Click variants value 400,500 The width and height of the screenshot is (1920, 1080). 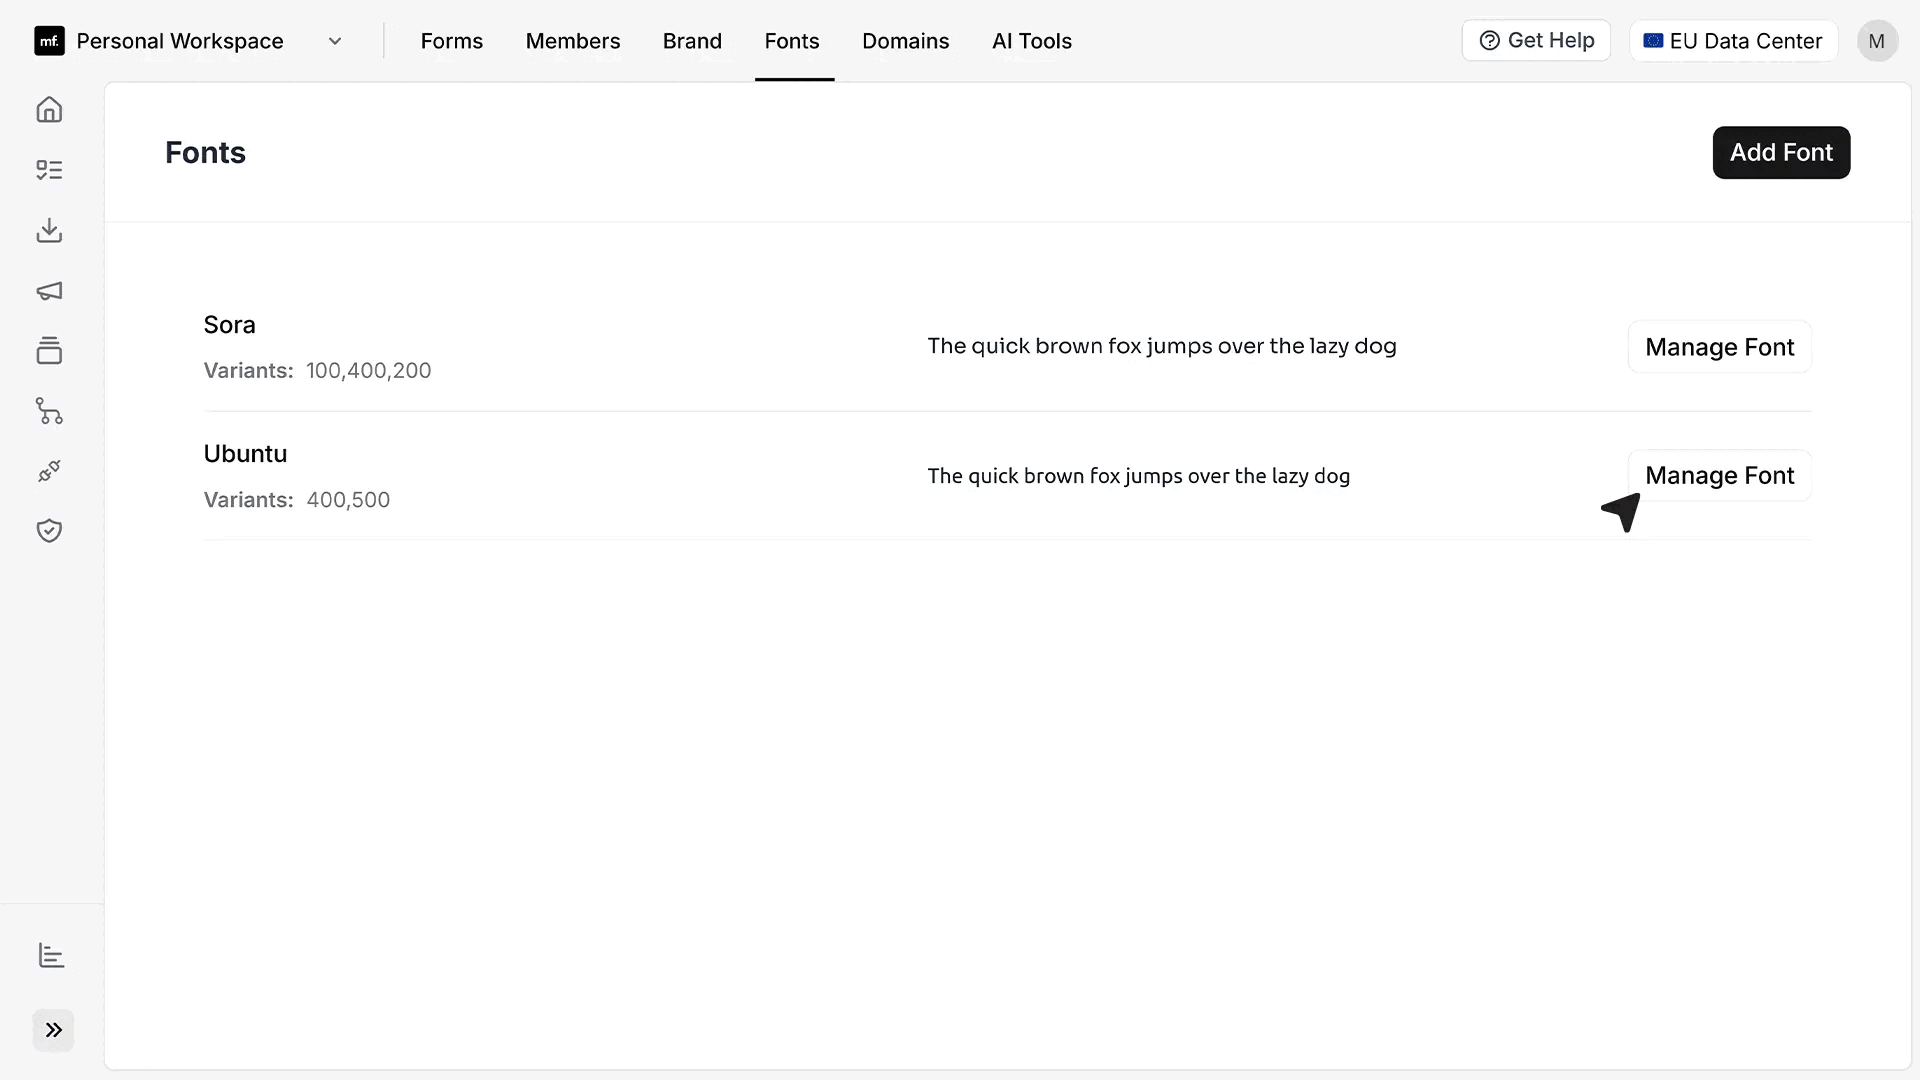point(348,500)
